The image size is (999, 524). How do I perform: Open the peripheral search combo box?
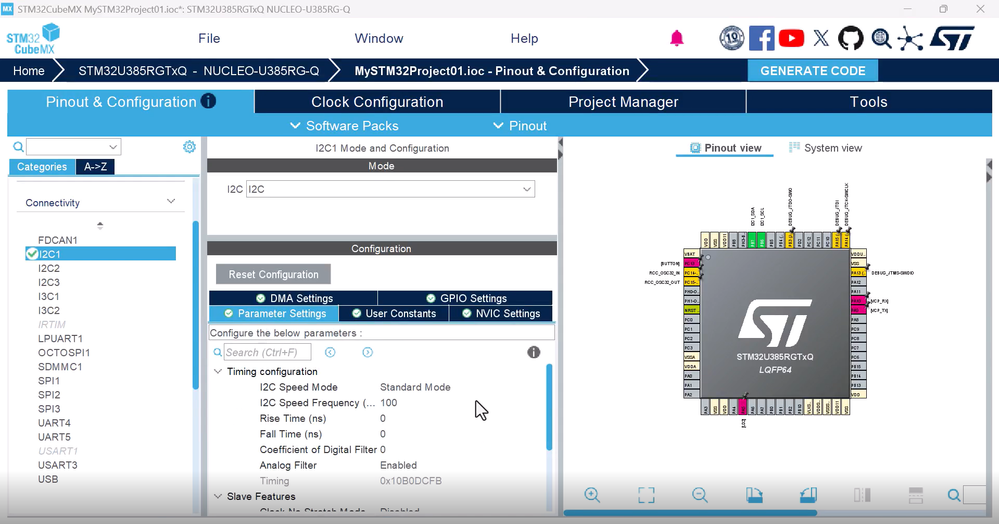[x=73, y=147]
